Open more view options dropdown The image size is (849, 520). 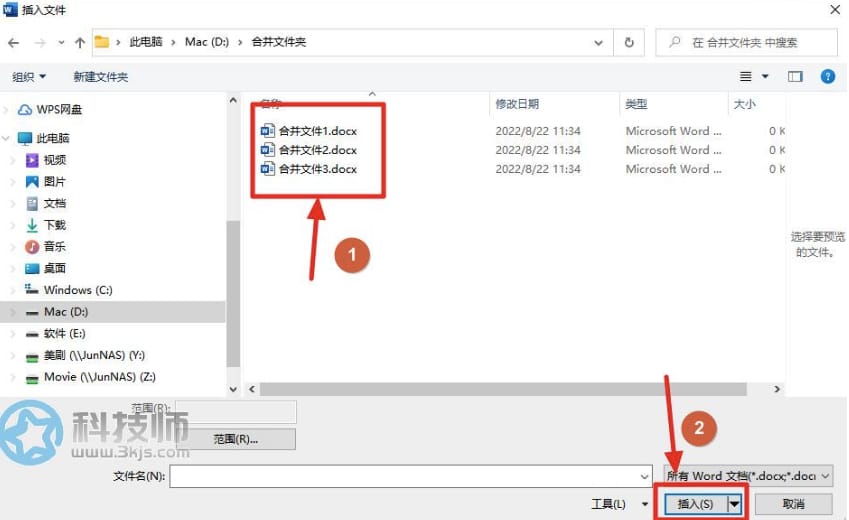coord(765,76)
